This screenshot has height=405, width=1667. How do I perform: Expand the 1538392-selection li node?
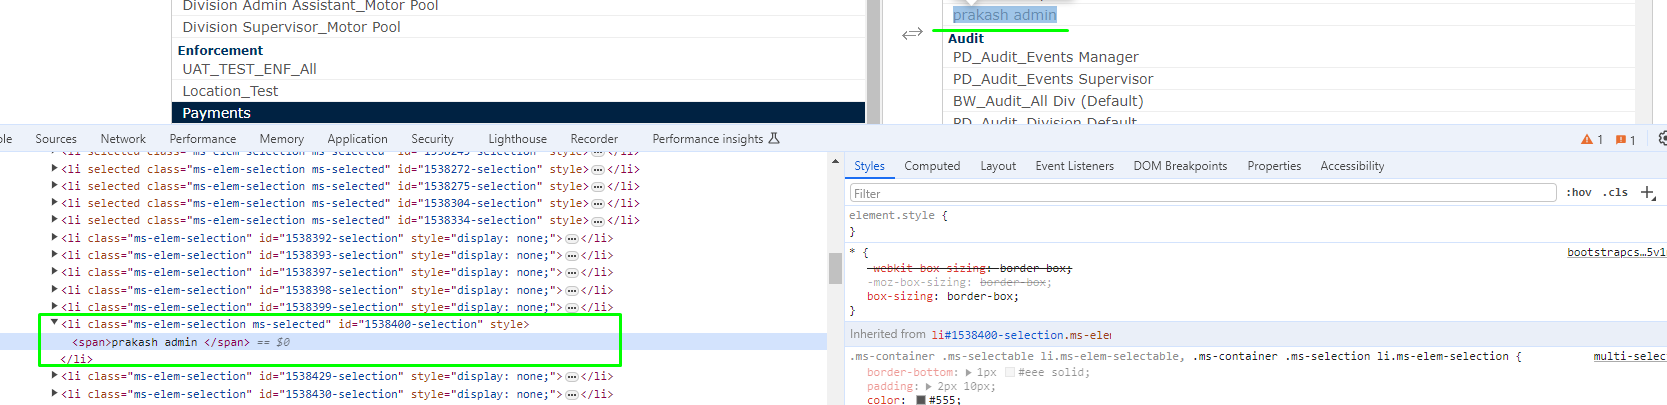coord(54,238)
